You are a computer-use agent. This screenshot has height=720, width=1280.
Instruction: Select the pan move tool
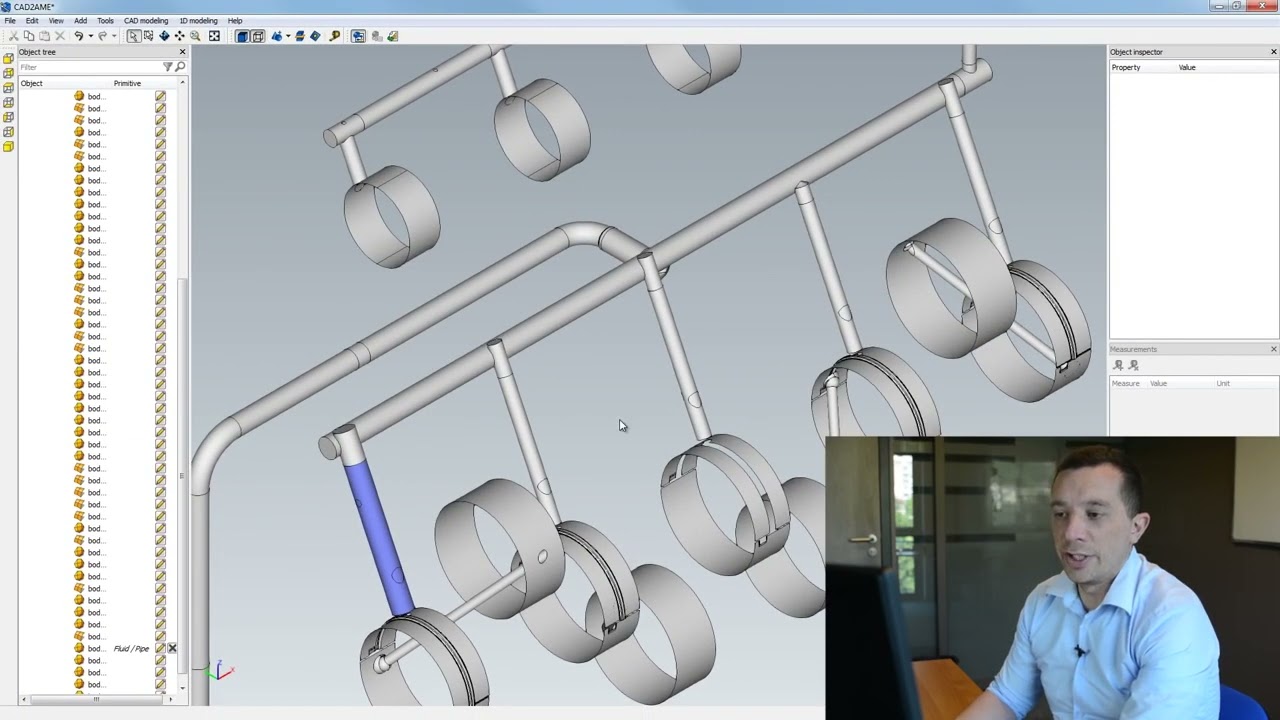pos(180,36)
